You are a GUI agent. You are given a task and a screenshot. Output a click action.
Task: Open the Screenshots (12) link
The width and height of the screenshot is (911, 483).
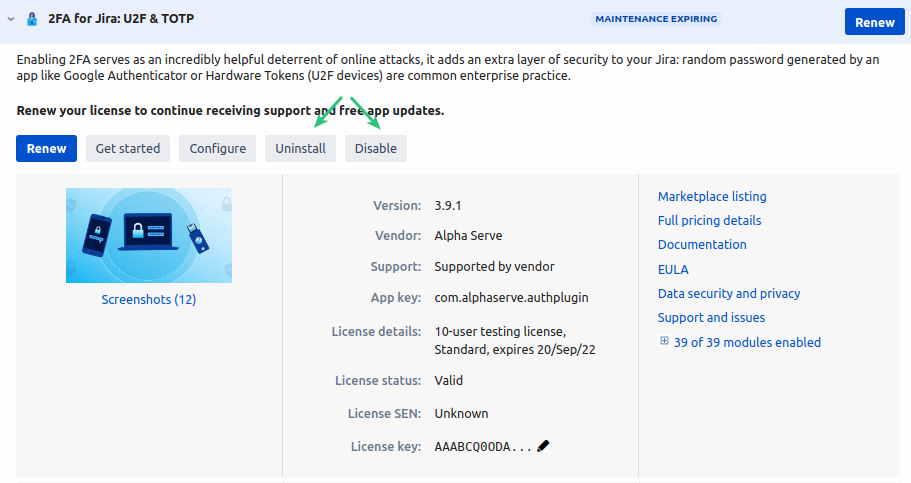pos(148,299)
